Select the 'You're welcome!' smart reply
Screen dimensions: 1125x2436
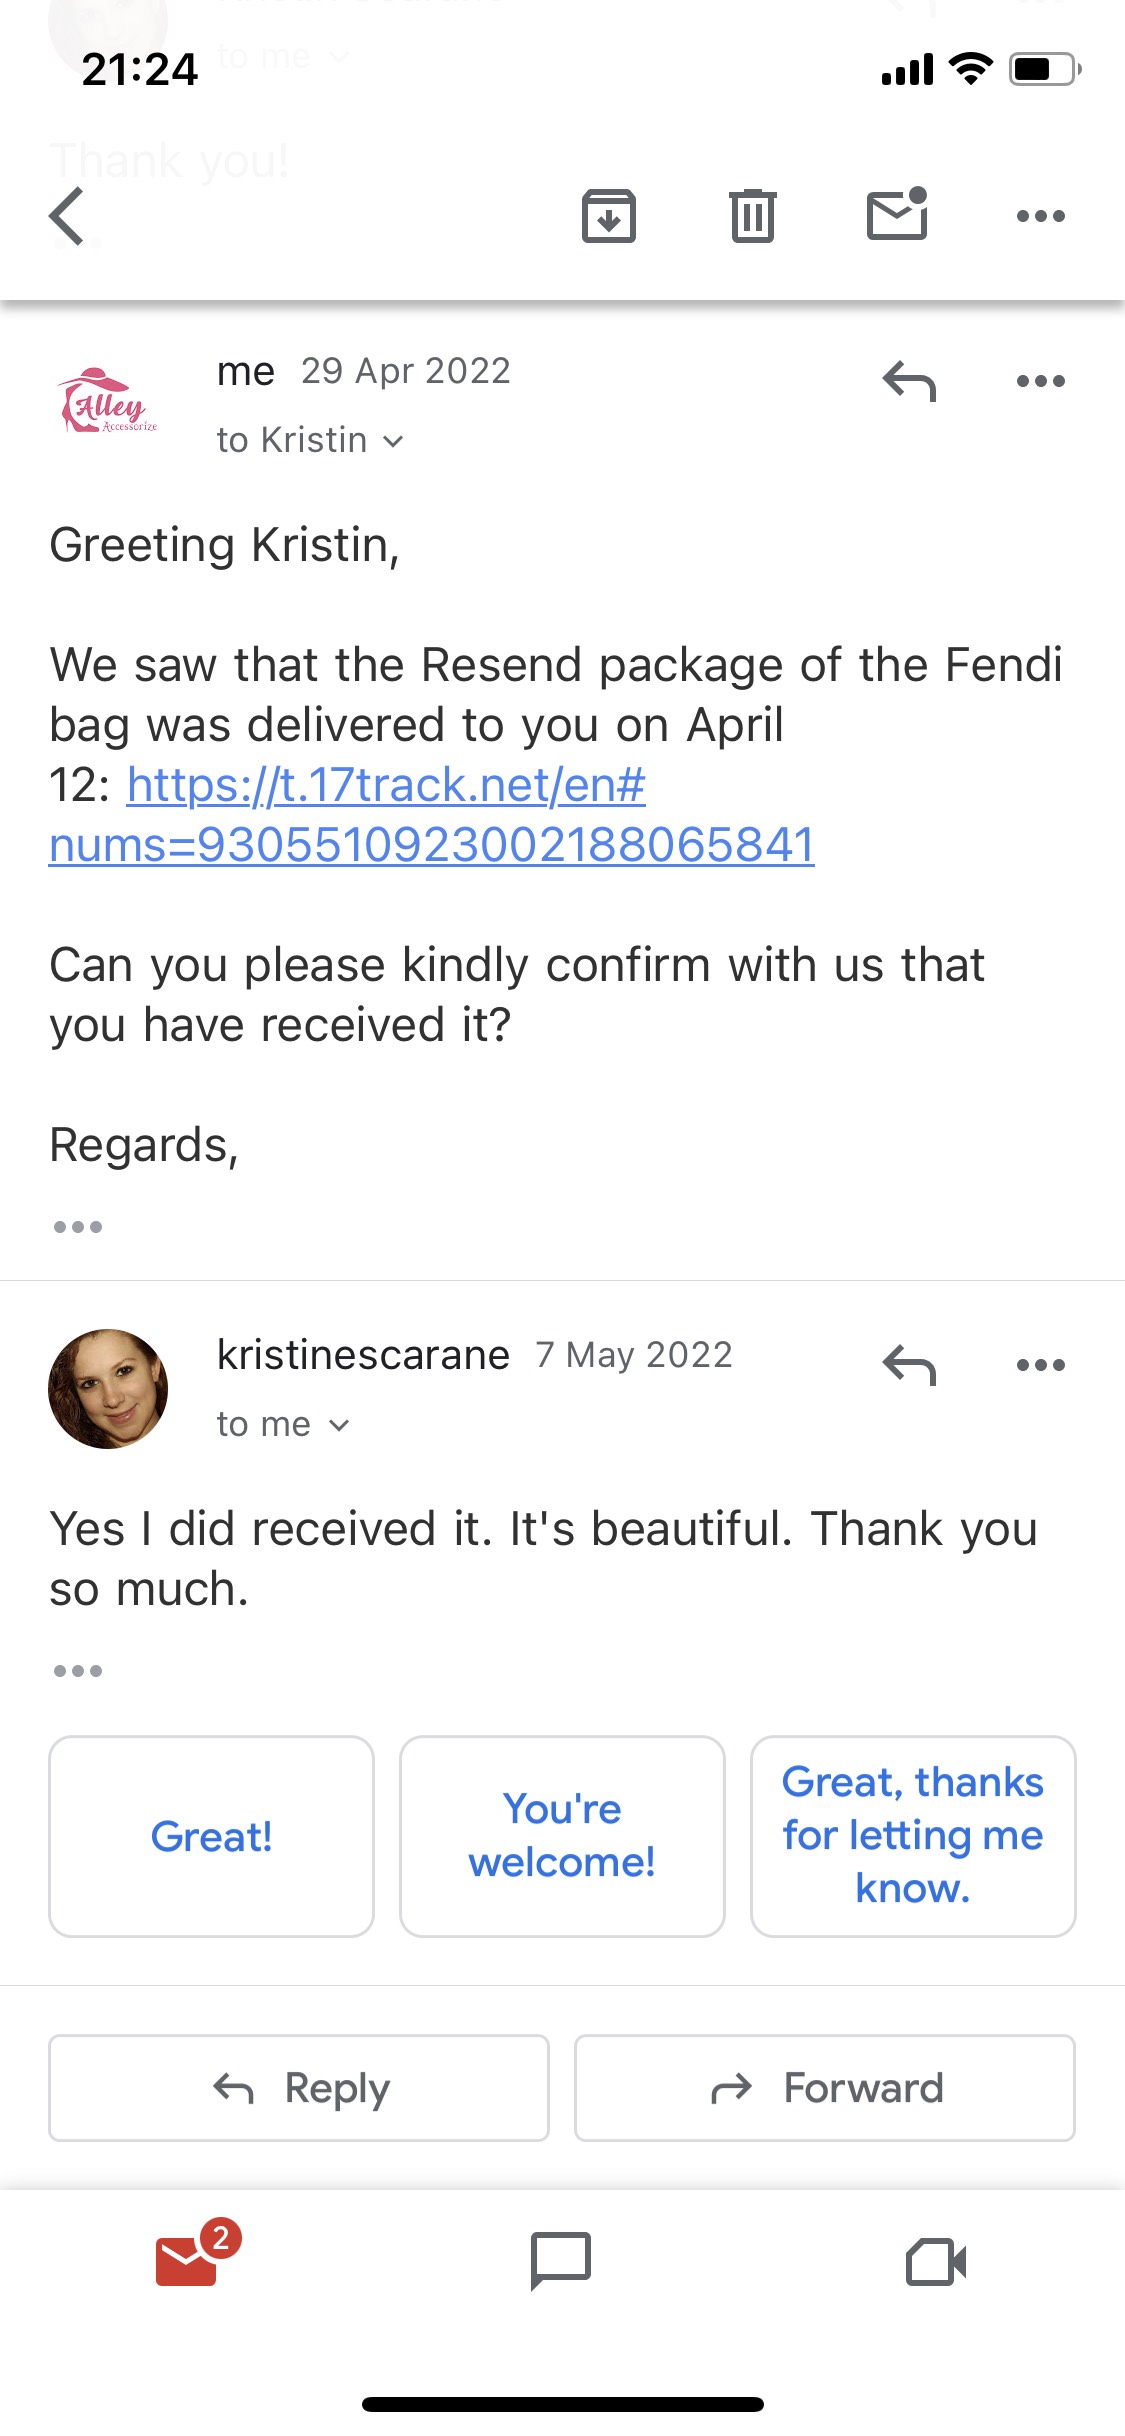(x=562, y=1835)
